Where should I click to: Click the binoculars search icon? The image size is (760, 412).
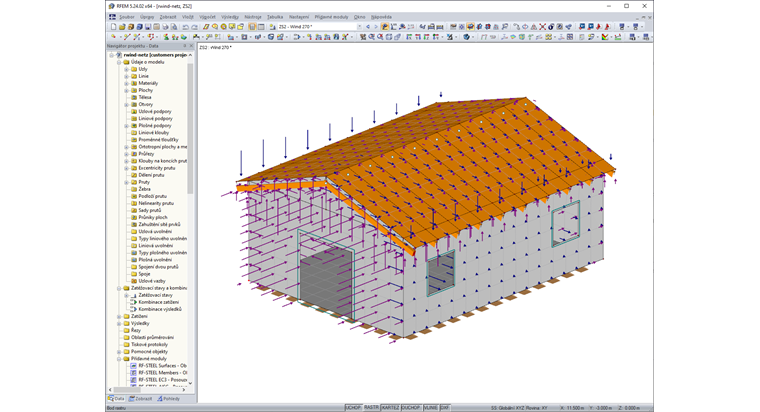[x=363, y=37]
